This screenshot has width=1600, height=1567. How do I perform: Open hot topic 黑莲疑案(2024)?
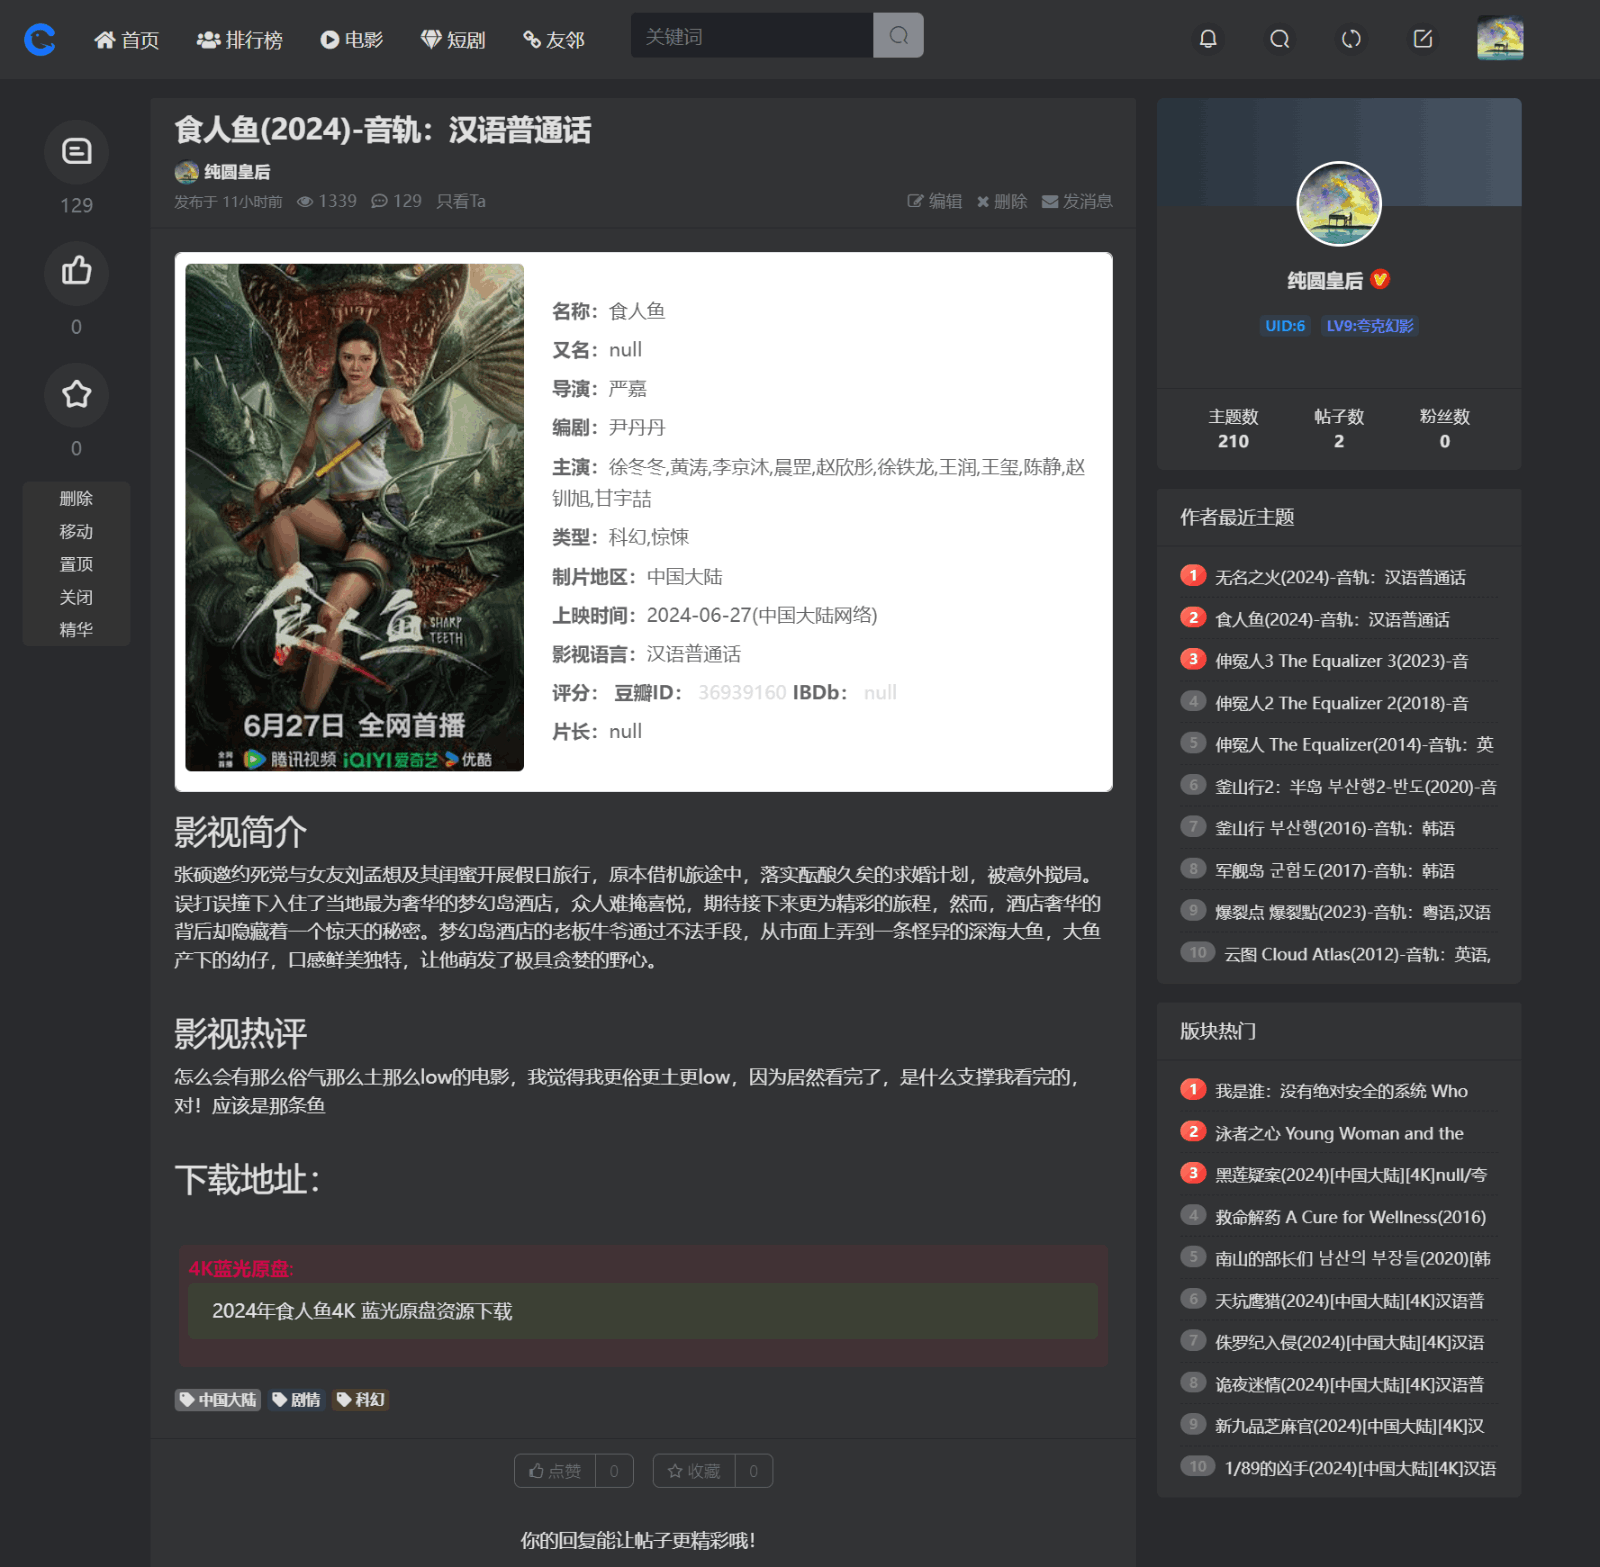click(x=1350, y=1175)
